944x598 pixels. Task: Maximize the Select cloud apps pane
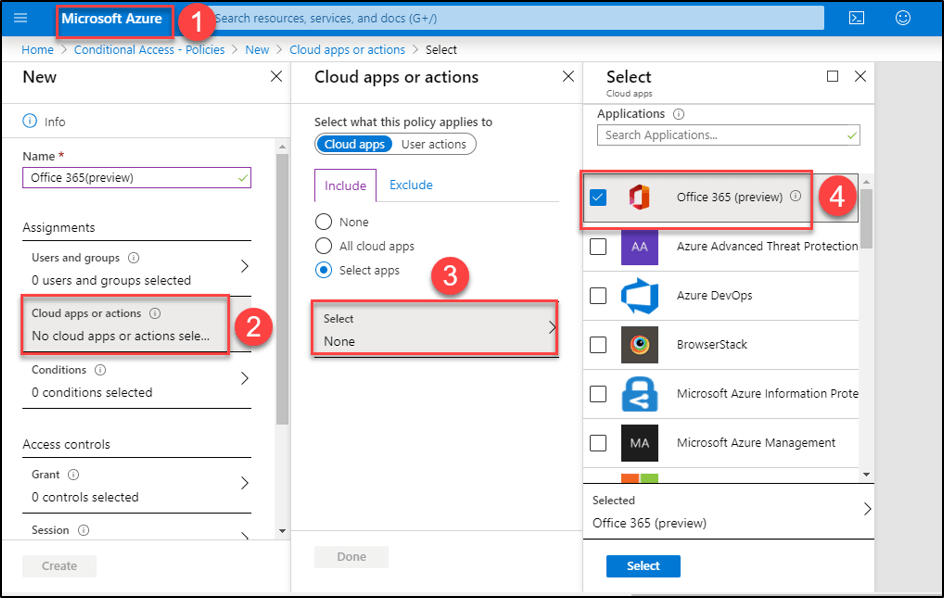click(832, 77)
